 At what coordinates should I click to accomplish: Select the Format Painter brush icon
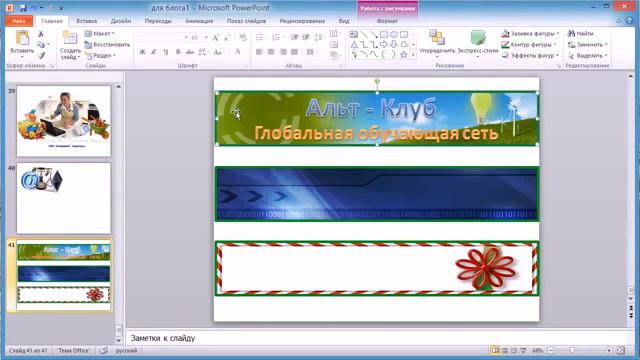[x=41, y=55]
